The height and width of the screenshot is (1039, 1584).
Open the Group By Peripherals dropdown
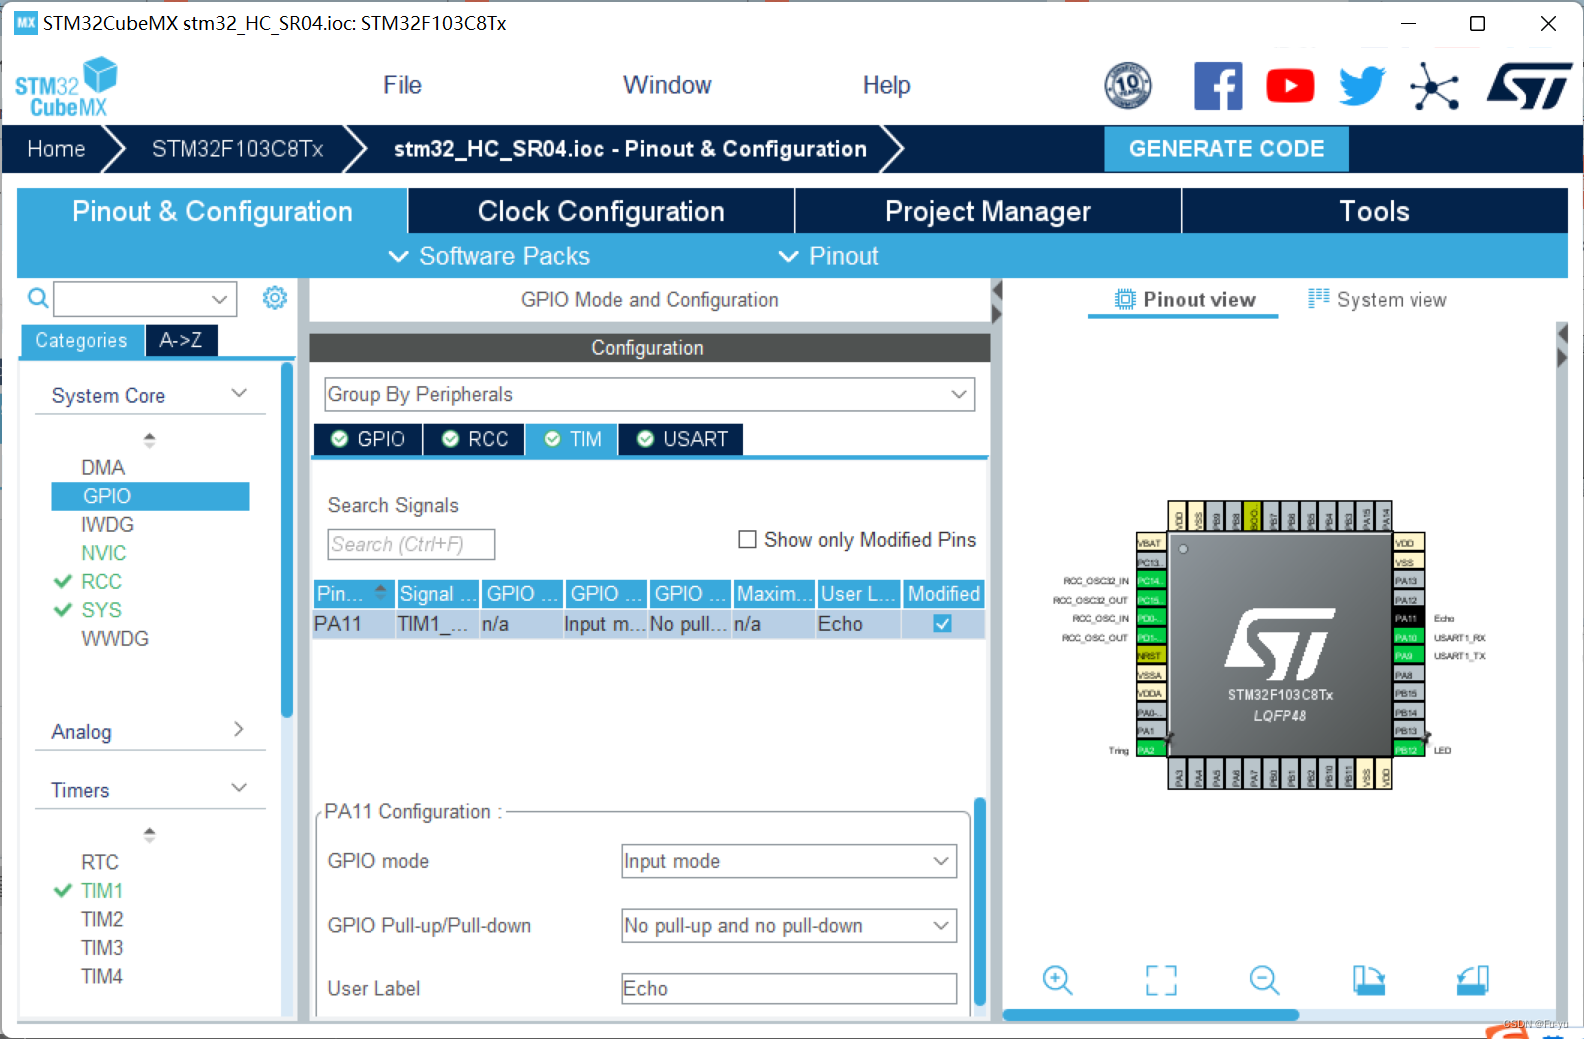650,394
